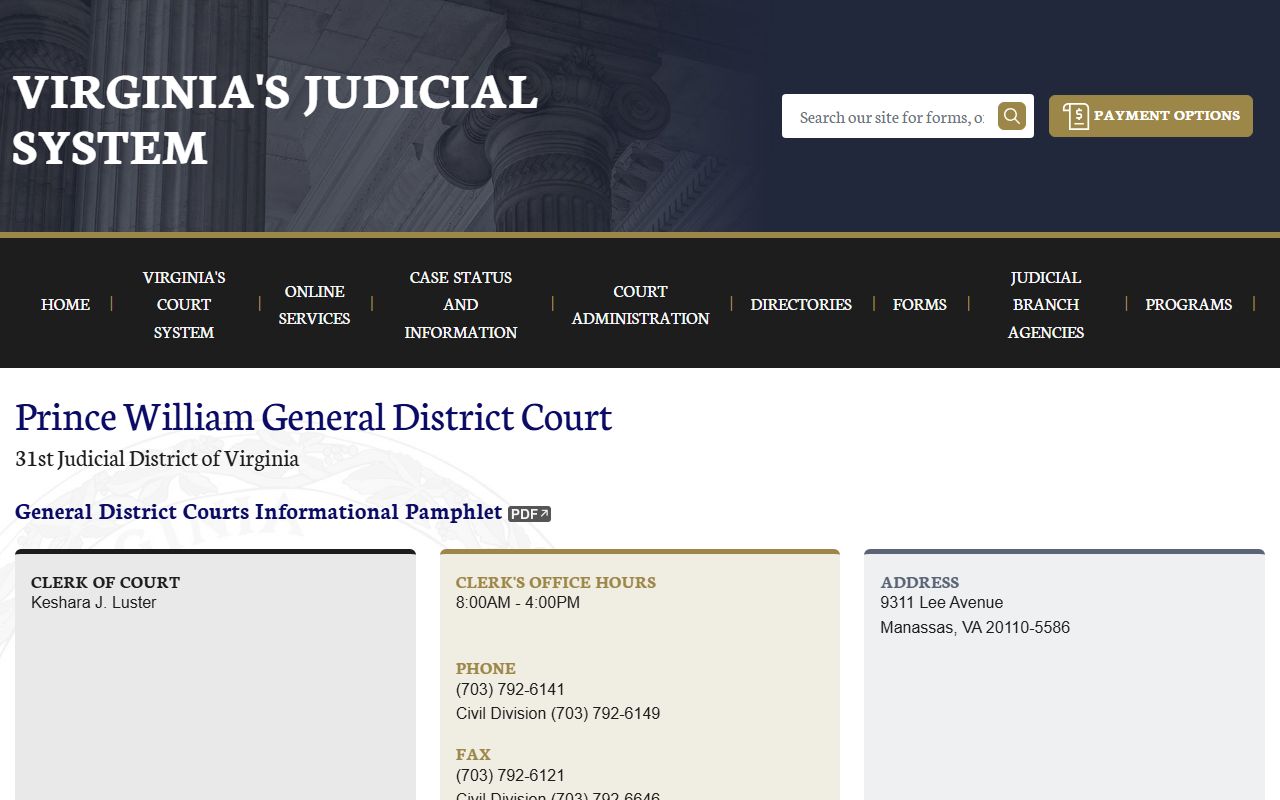Click the Address section label
Screen dimensions: 1280x800
click(x=920, y=582)
